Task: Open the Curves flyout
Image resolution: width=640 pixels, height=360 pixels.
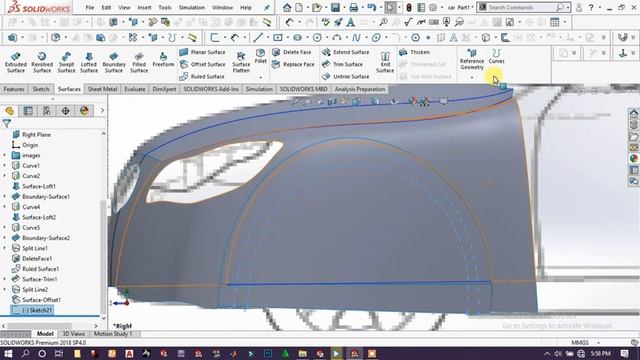Action: click(496, 56)
